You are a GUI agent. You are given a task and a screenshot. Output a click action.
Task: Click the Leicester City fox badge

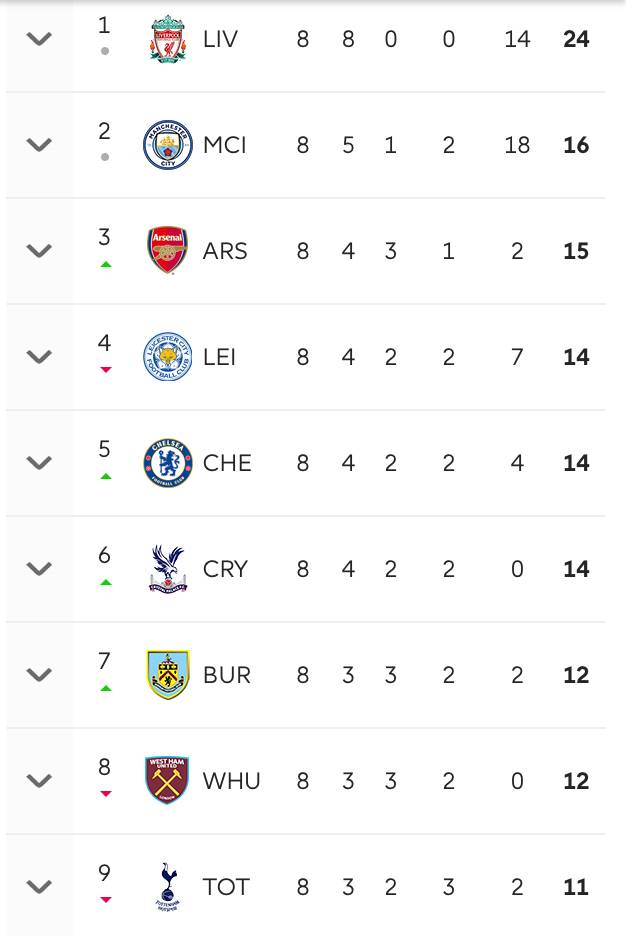point(167,357)
